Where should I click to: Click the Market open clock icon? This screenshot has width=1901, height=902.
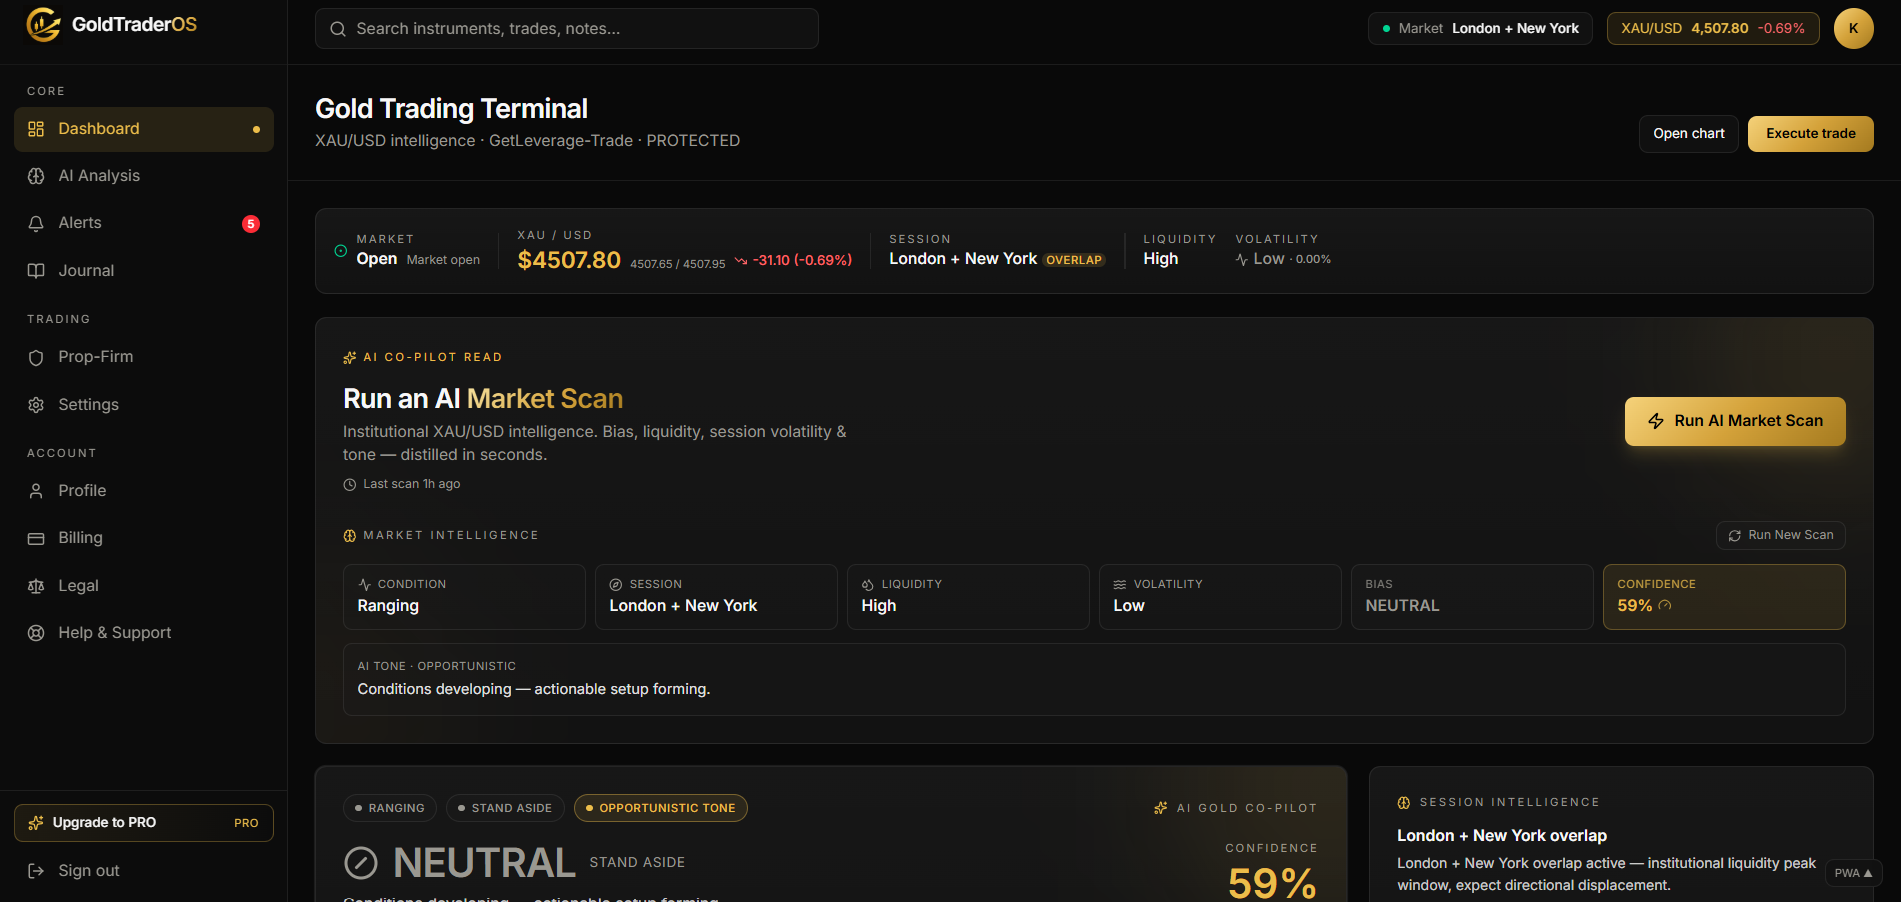coord(341,251)
